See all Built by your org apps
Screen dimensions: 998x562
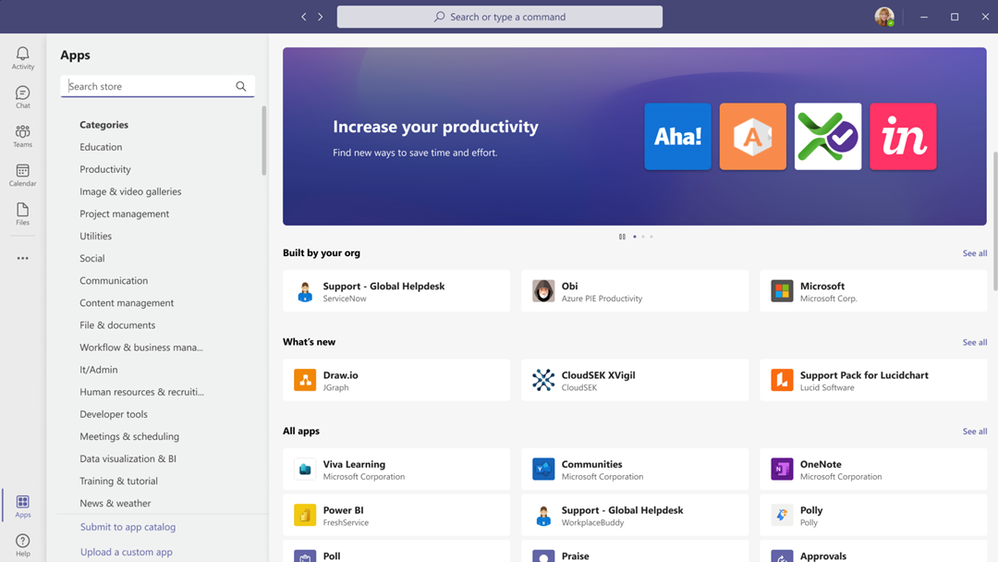click(974, 253)
